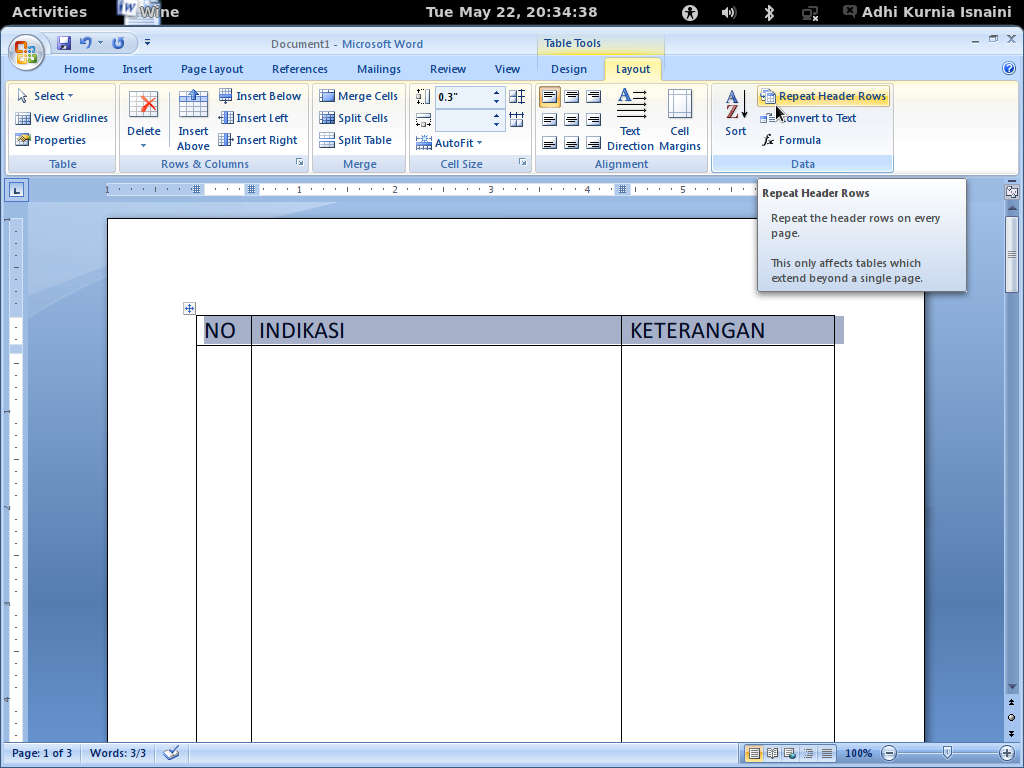Click the ruler tab selector button

[x=16, y=190]
